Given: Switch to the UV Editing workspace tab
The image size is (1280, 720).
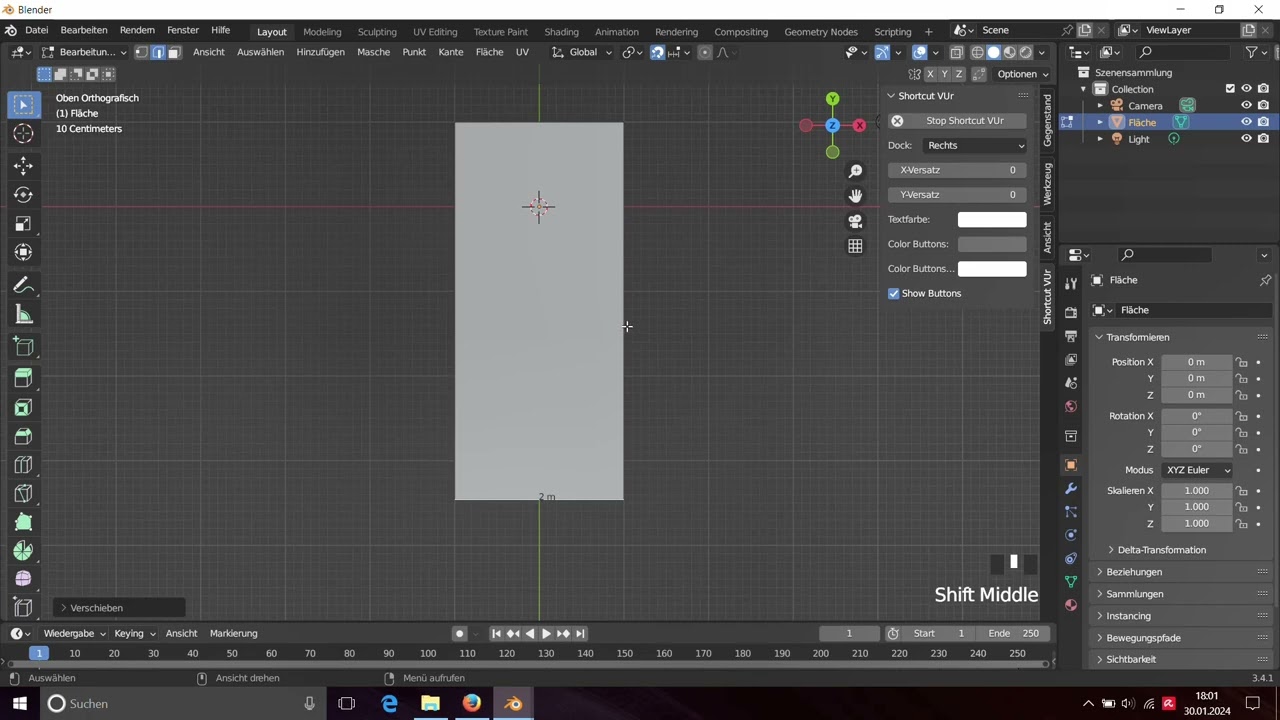Looking at the screenshot, I should [435, 31].
